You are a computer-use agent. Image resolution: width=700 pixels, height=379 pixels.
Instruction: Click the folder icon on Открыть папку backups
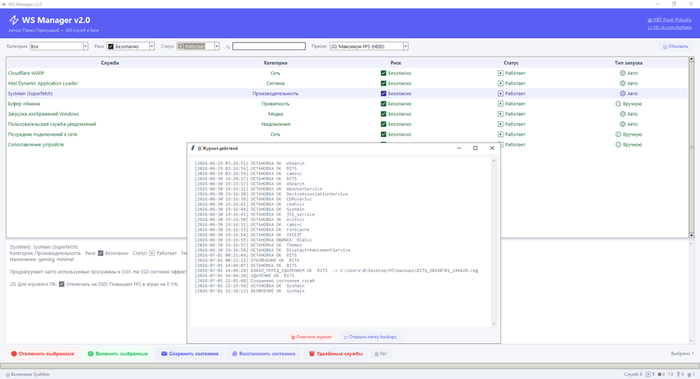[346, 337]
